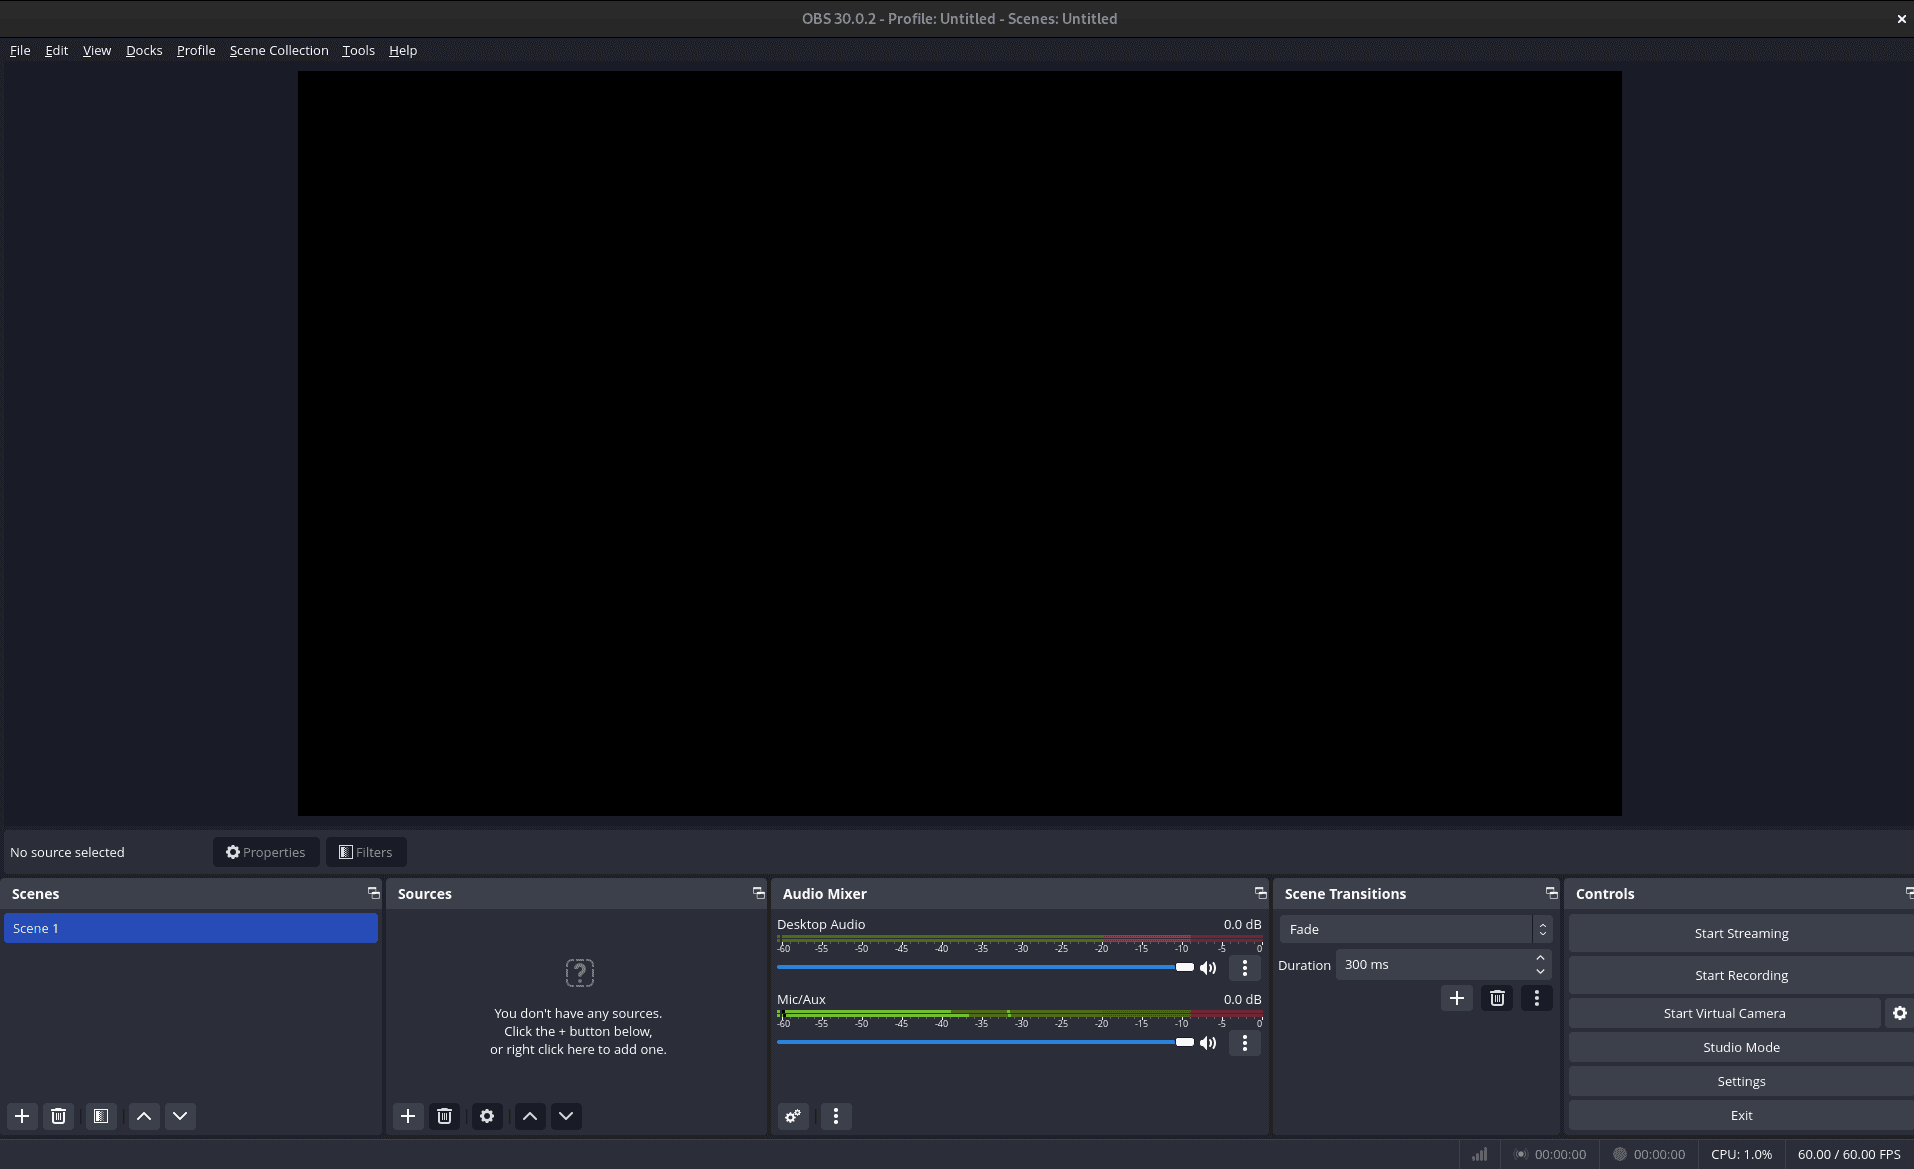Click network status bars icon in status bar
1914x1169 pixels.
point(1480,1154)
